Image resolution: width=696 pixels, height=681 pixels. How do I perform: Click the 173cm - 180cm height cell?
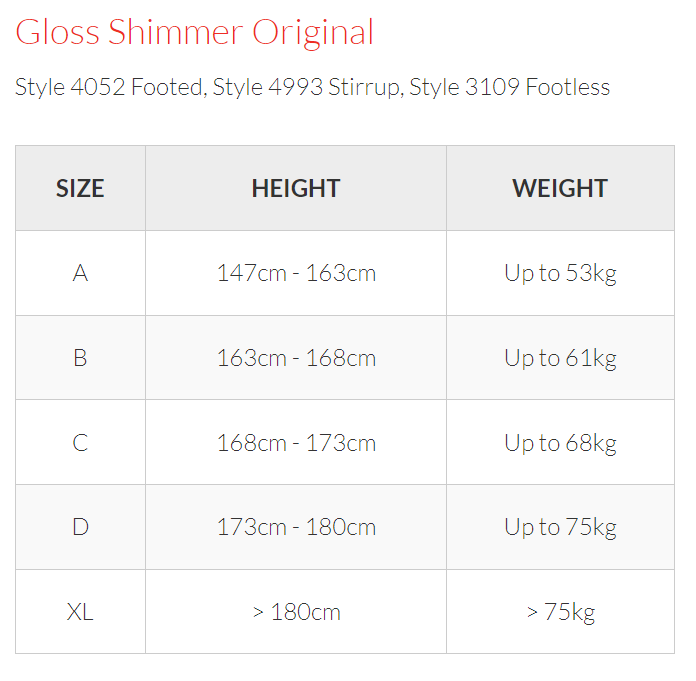296,527
